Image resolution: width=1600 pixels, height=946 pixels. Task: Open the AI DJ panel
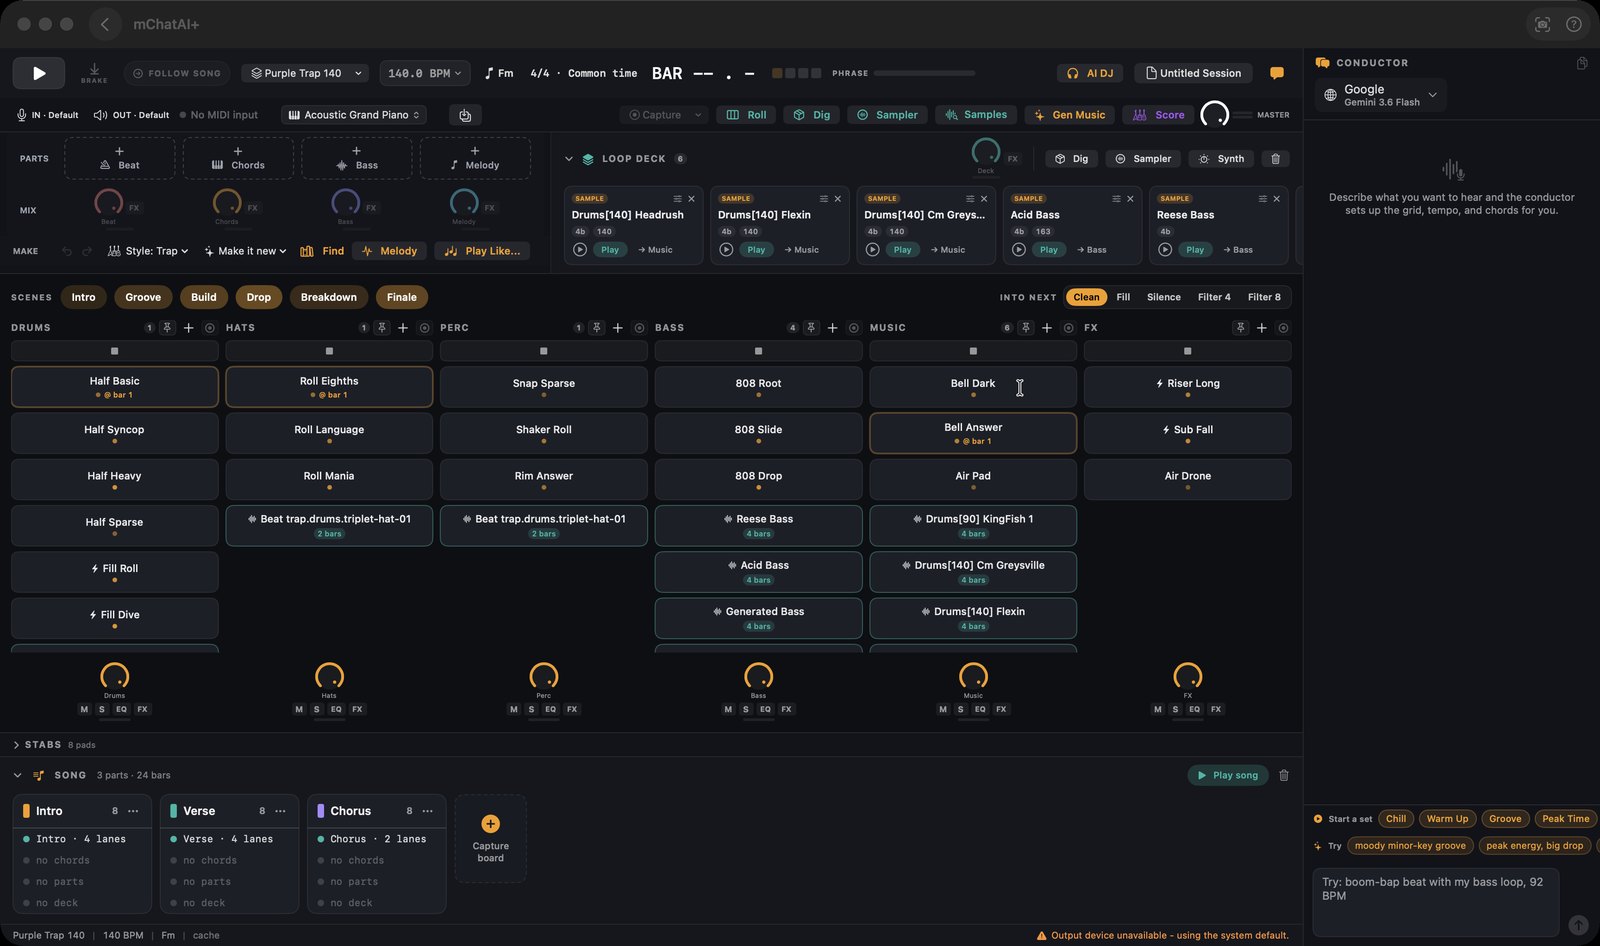tap(1090, 73)
